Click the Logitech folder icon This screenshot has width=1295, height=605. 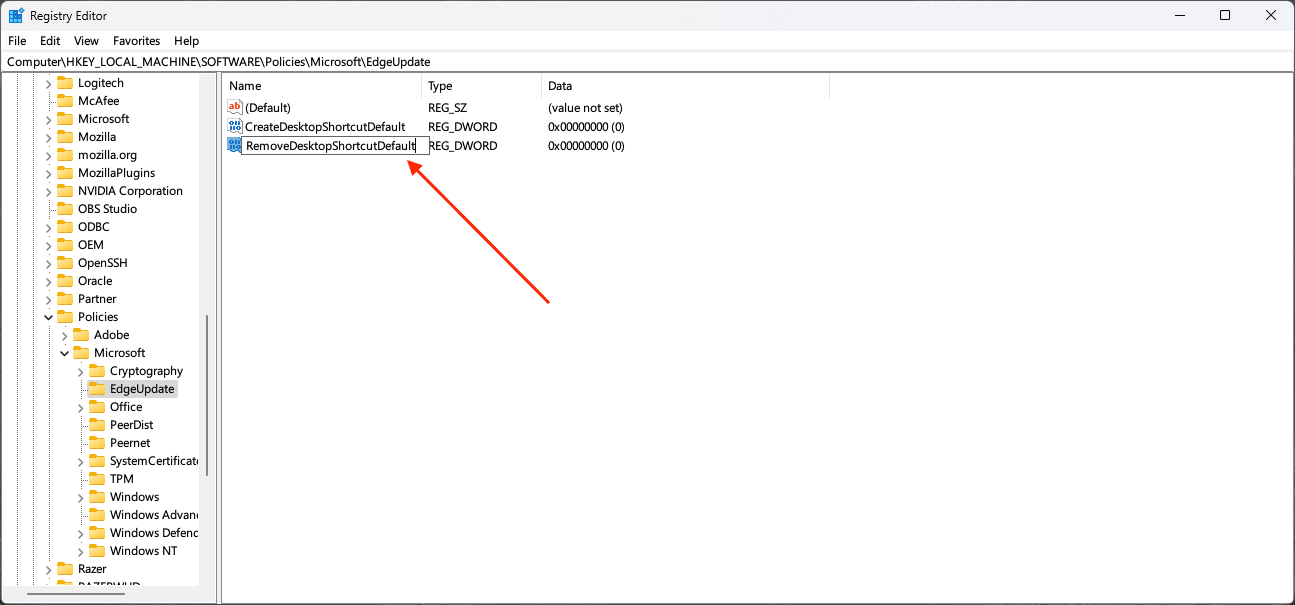65,83
